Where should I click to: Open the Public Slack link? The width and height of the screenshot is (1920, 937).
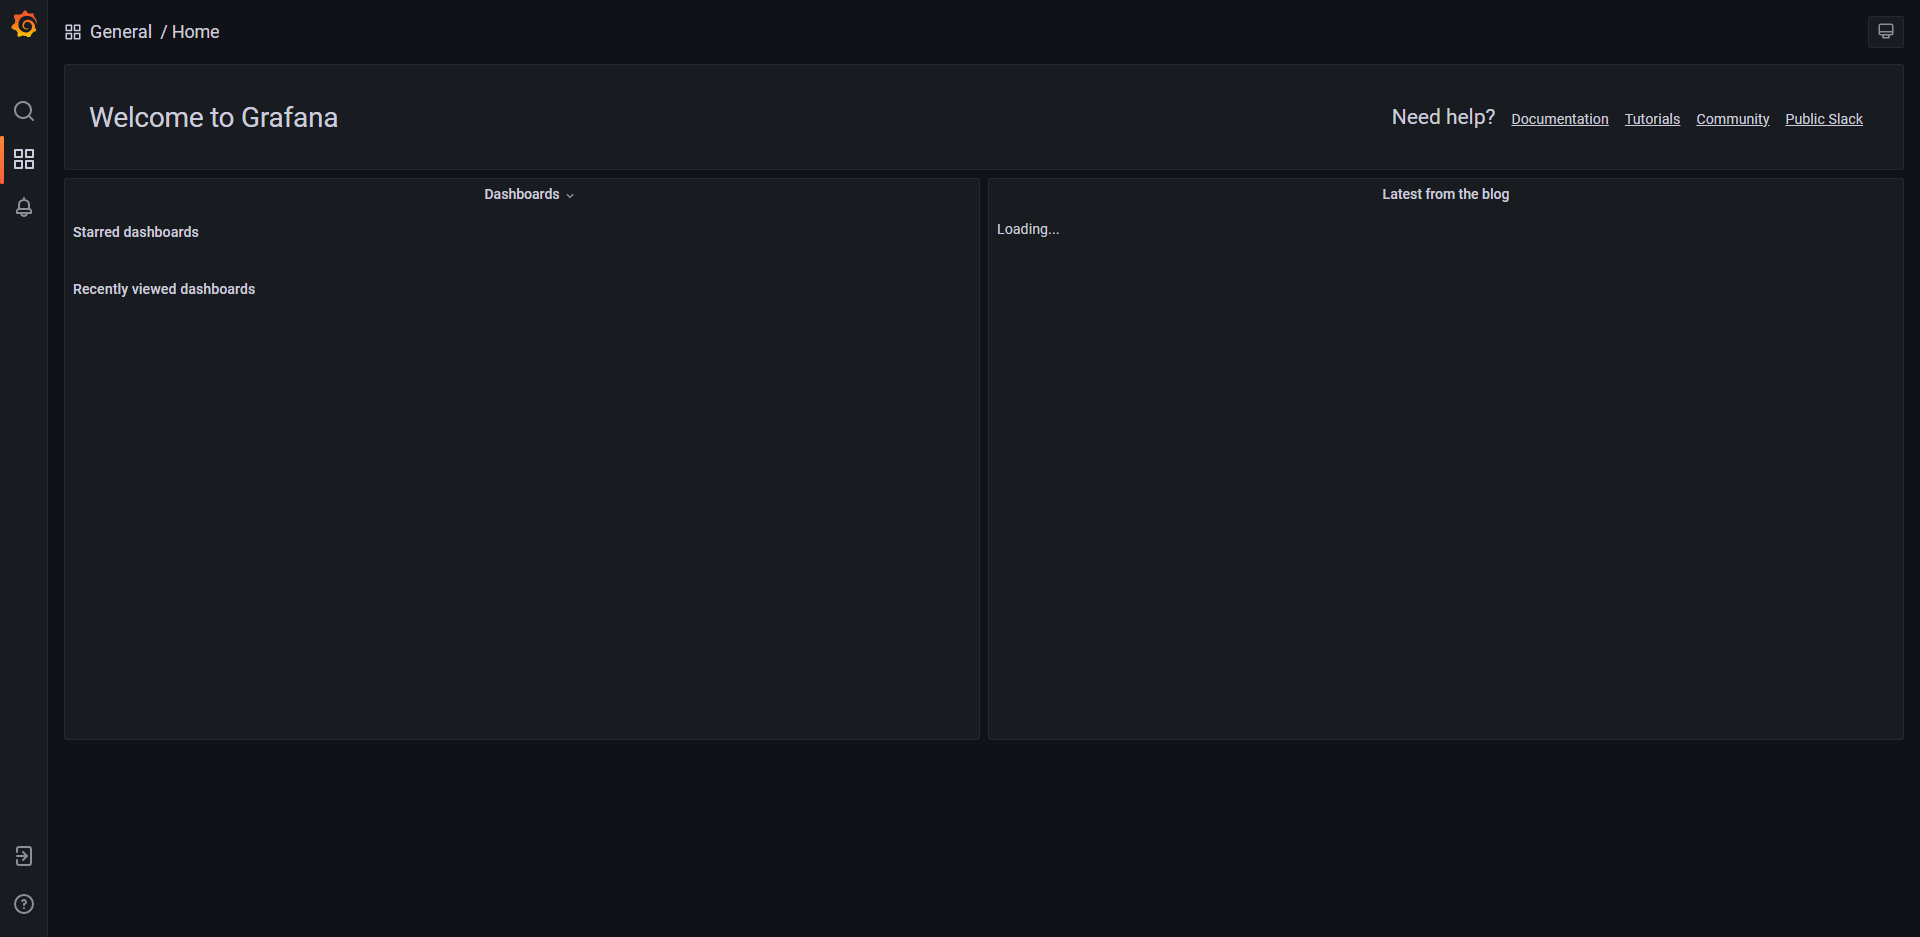point(1824,119)
